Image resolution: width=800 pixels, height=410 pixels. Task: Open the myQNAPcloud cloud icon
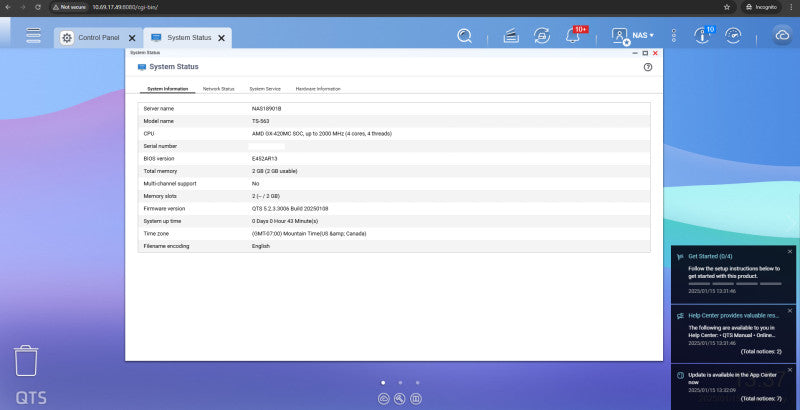[782, 36]
